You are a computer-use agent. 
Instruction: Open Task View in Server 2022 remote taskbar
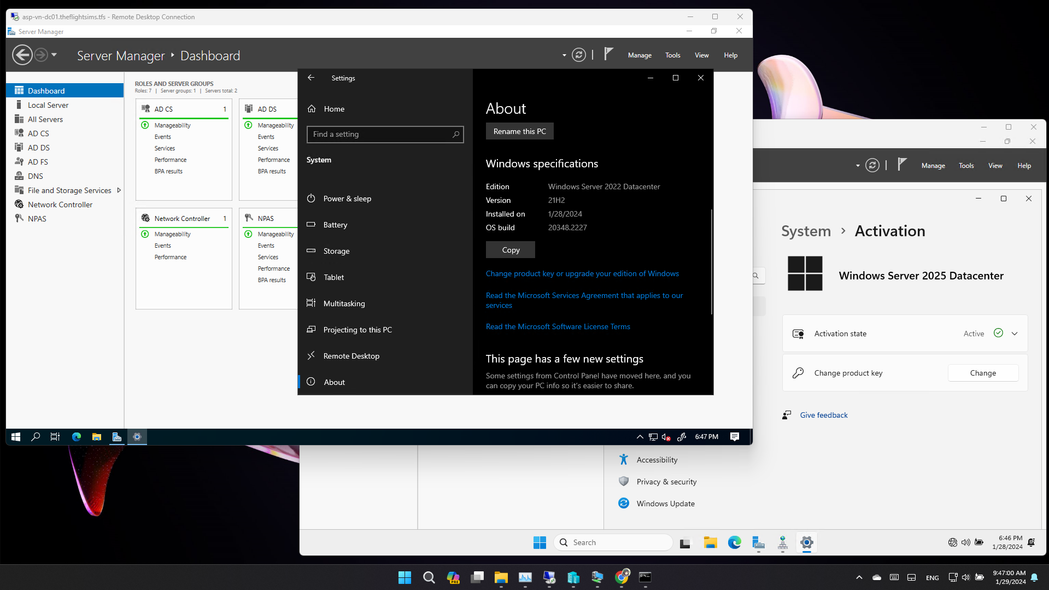pos(56,437)
